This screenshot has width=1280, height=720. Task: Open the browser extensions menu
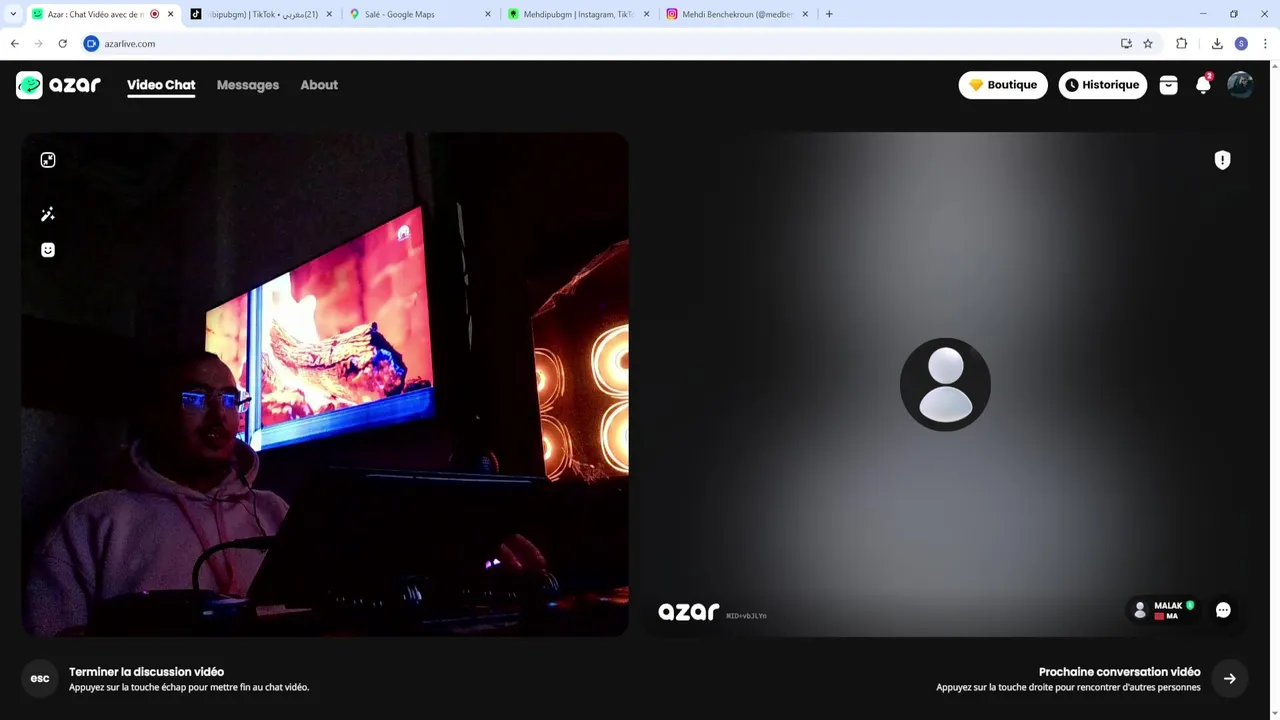1182,44
